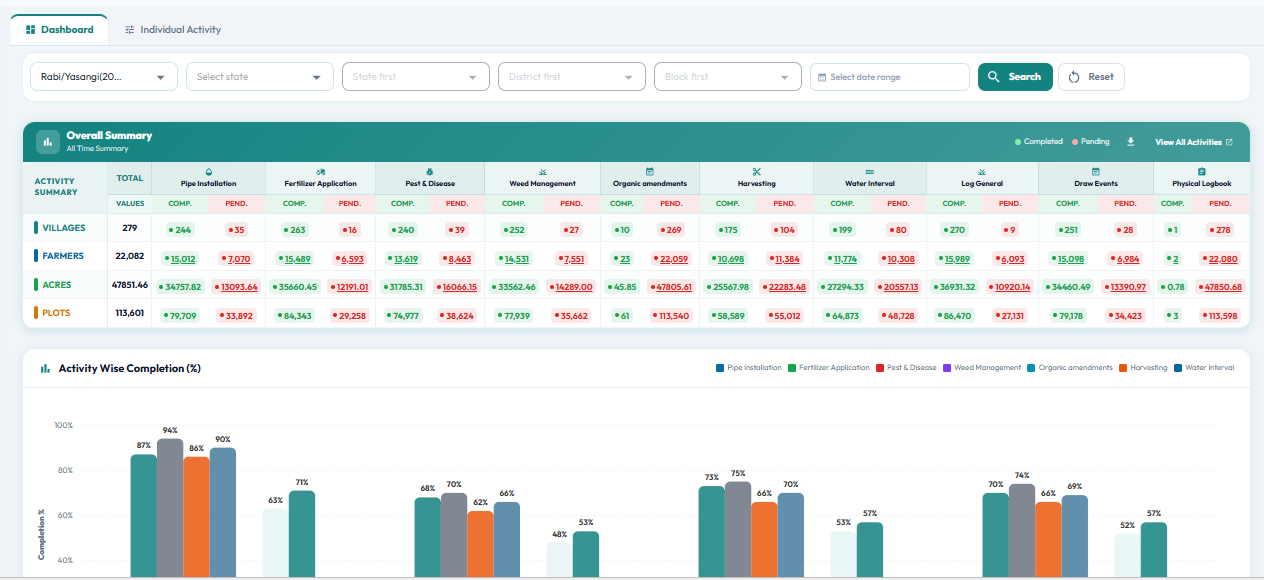
Task: Click the Physical Logbook clipboard icon
Action: point(1202,172)
